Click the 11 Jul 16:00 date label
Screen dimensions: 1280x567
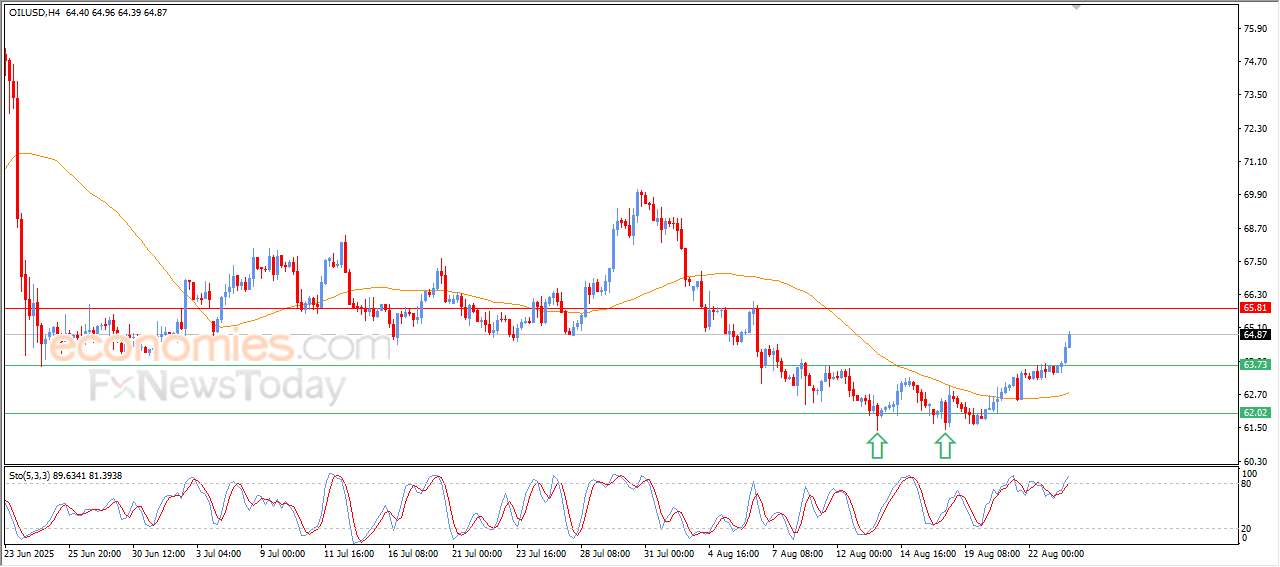349,553
